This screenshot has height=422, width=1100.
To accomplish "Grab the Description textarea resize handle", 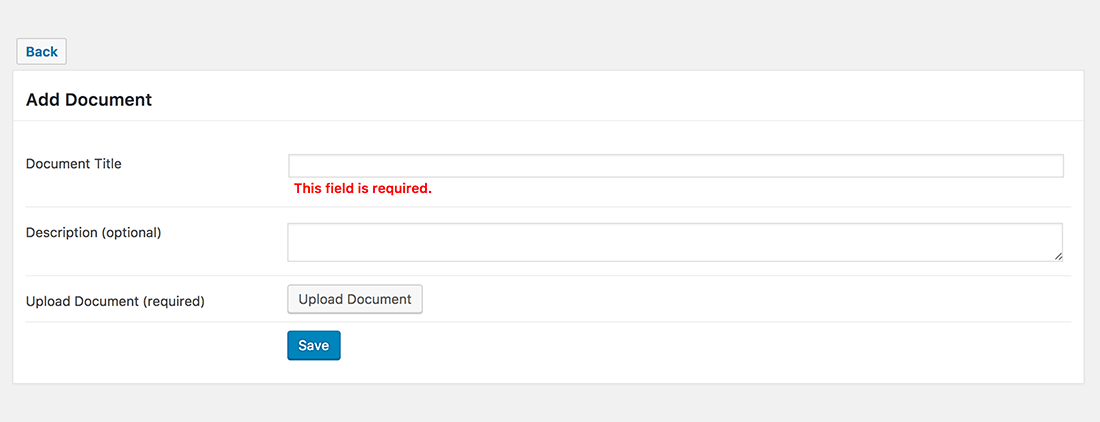I will tap(1058, 257).
